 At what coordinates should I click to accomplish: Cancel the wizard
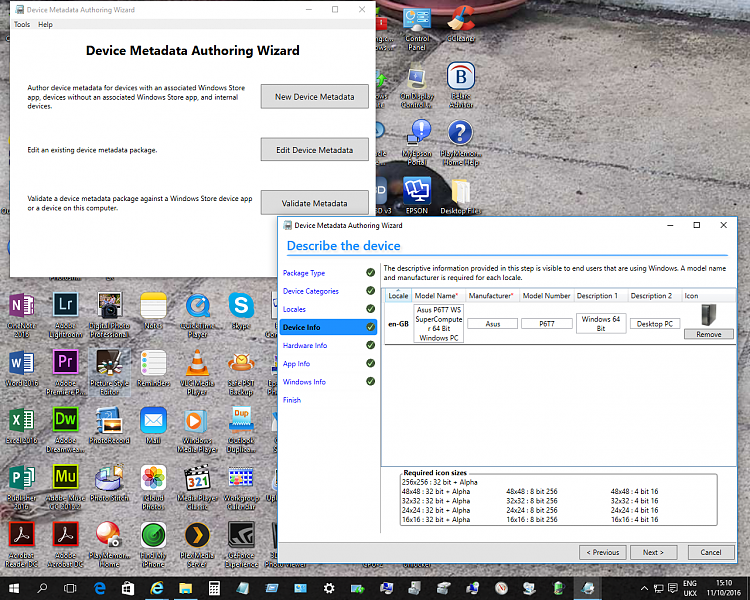pyautogui.click(x=711, y=552)
